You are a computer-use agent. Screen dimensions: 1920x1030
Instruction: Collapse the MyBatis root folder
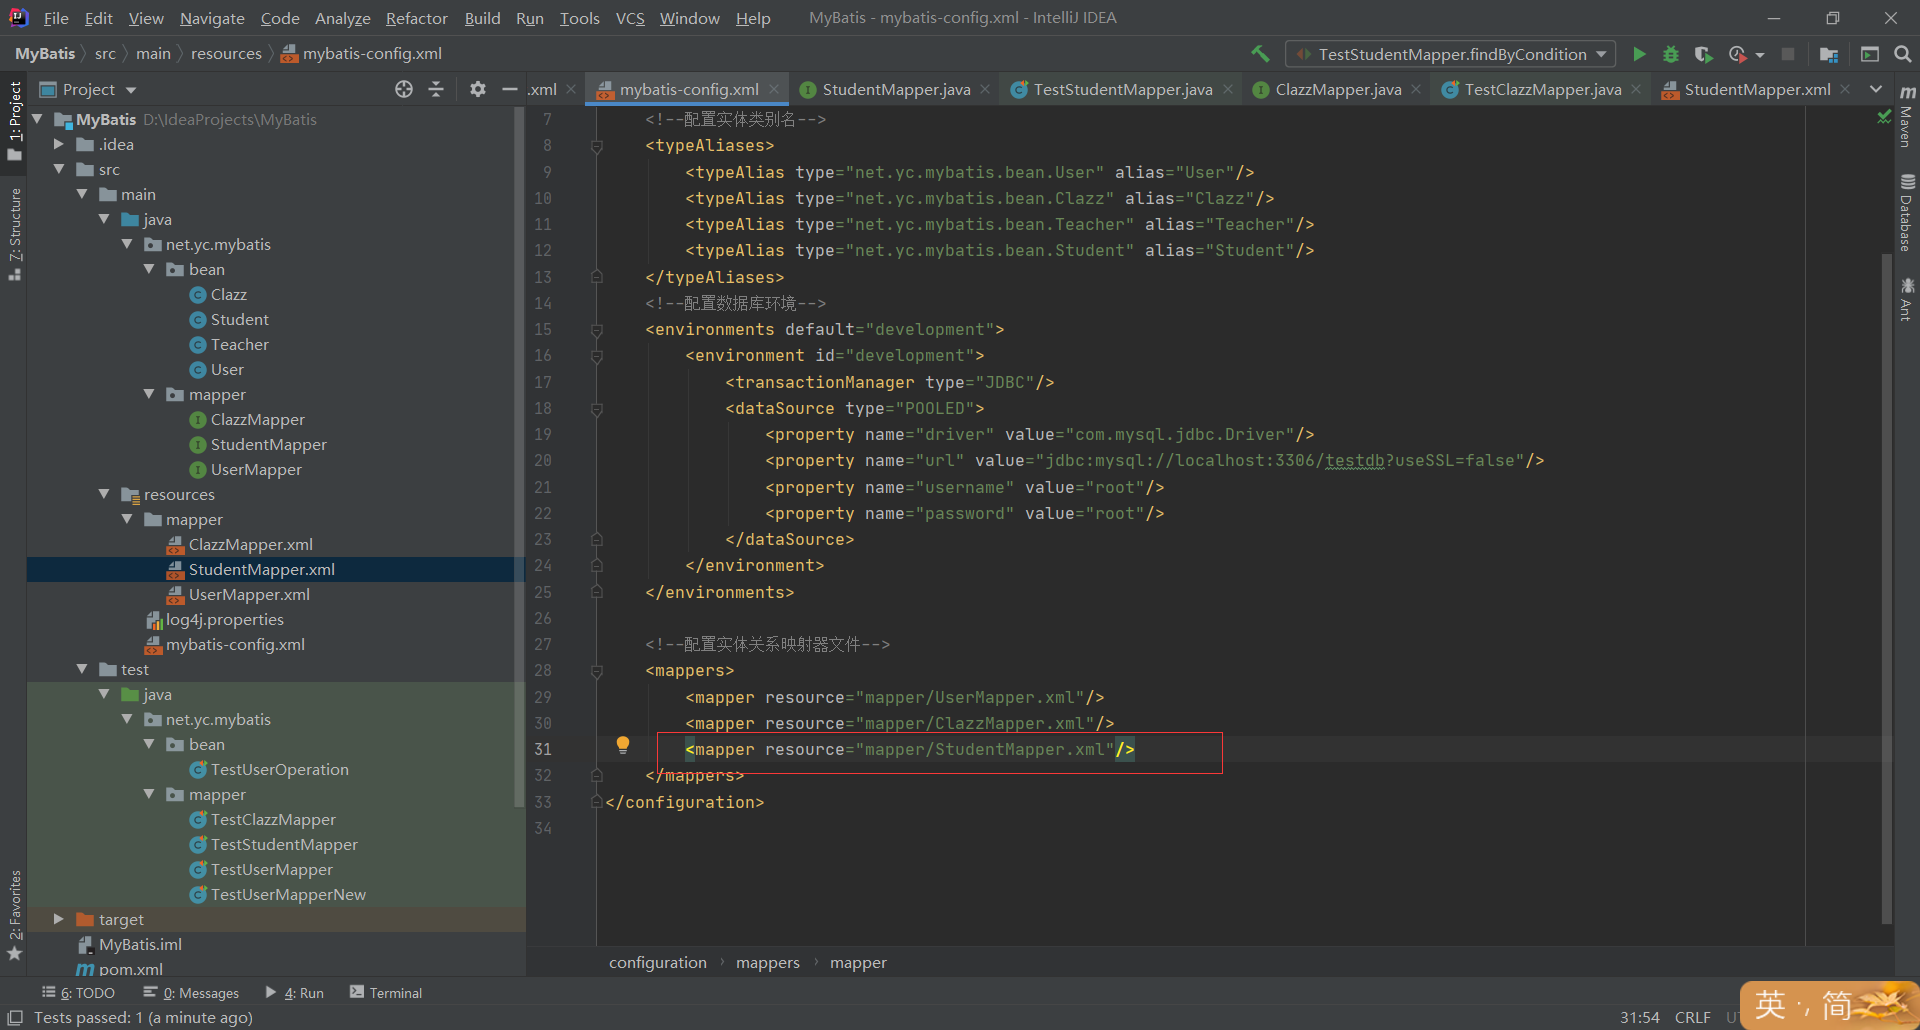(x=38, y=119)
